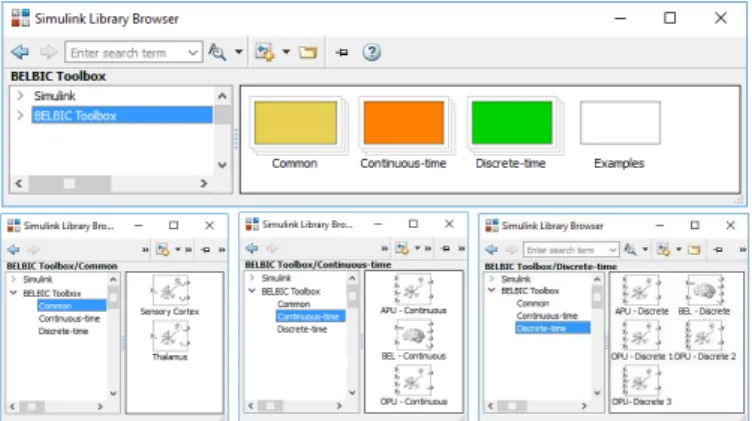This screenshot has width=752, height=421.
Task: Open the orange Continuous-time library
Action: click(x=403, y=123)
